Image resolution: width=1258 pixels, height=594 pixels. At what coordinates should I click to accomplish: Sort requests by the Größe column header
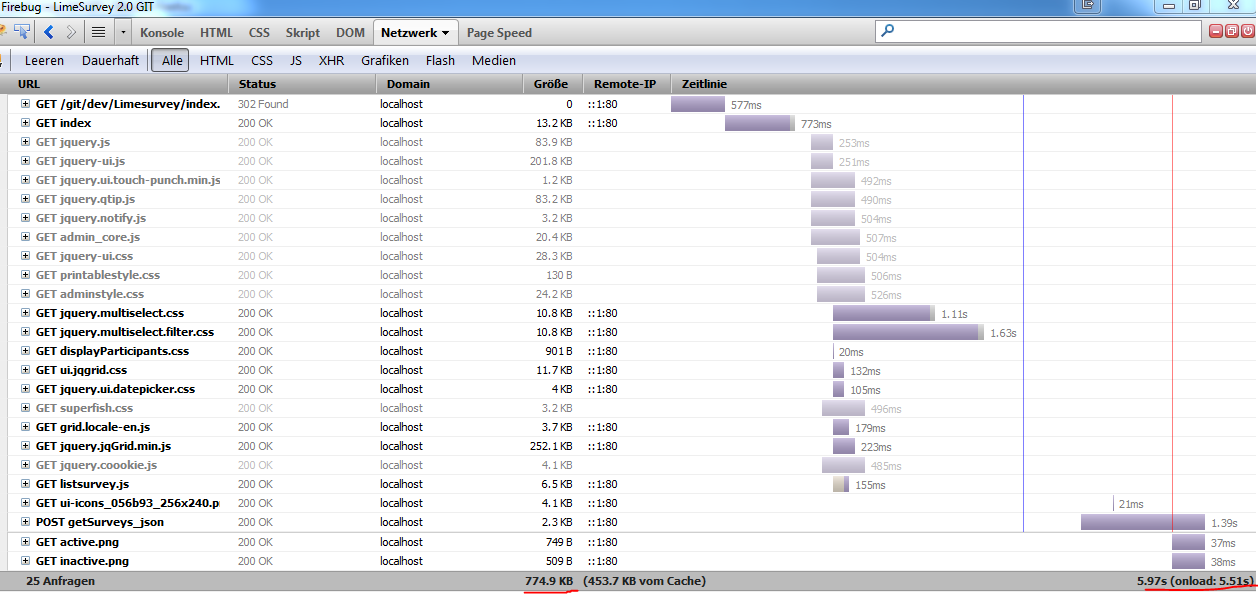coord(551,85)
